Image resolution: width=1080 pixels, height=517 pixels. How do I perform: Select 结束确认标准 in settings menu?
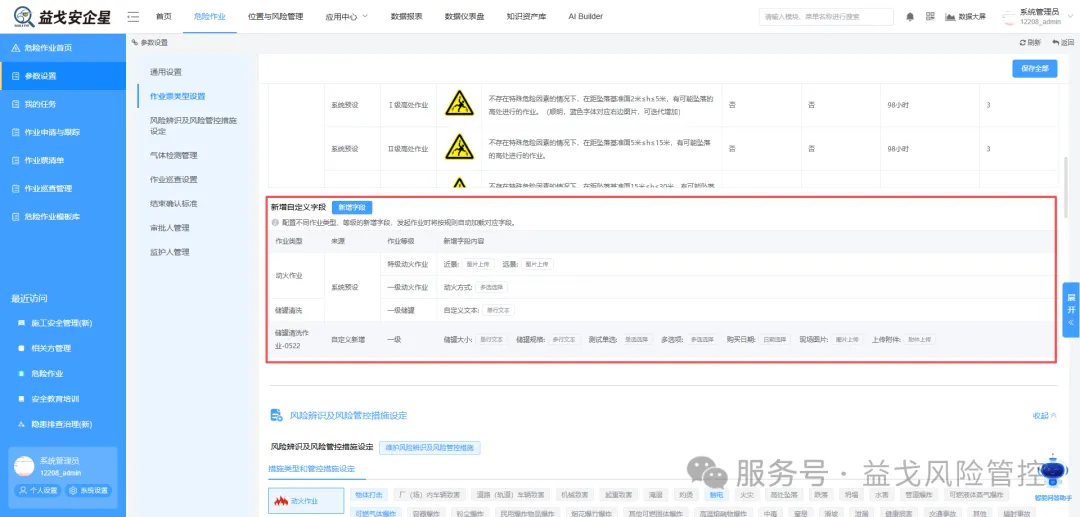coord(174,204)
